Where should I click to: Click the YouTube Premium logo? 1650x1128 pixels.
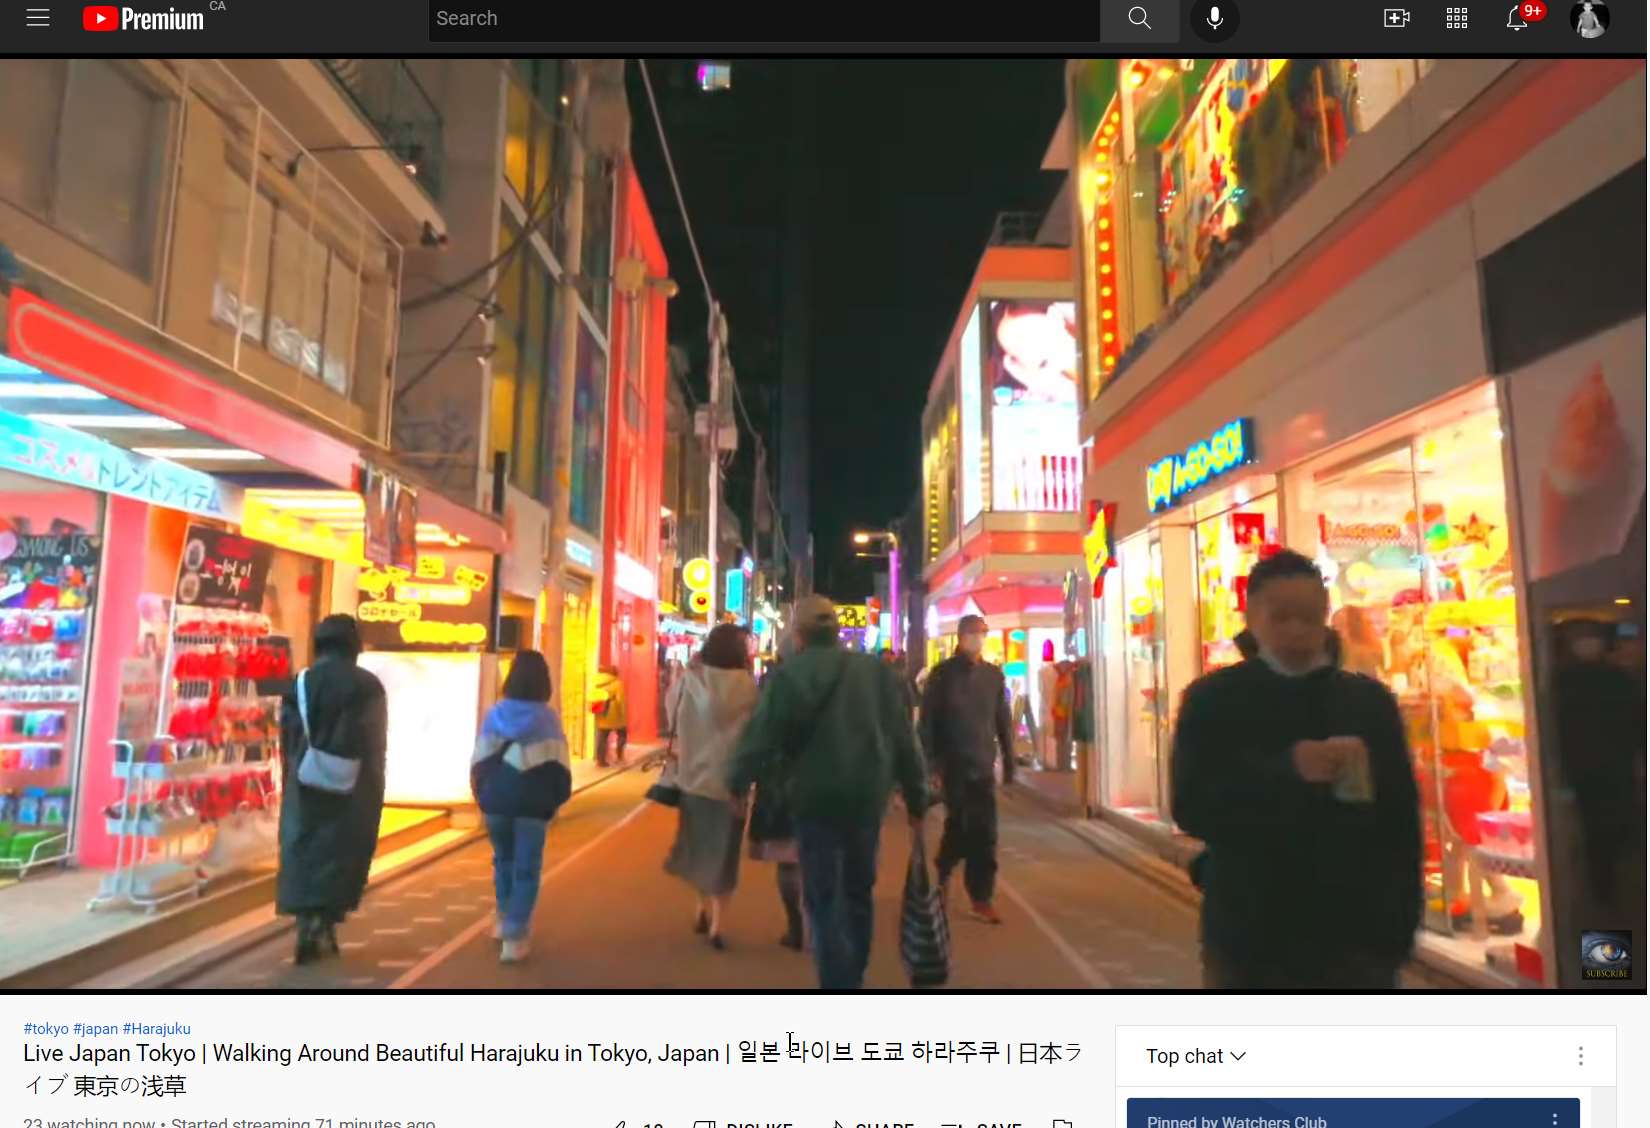144,19
